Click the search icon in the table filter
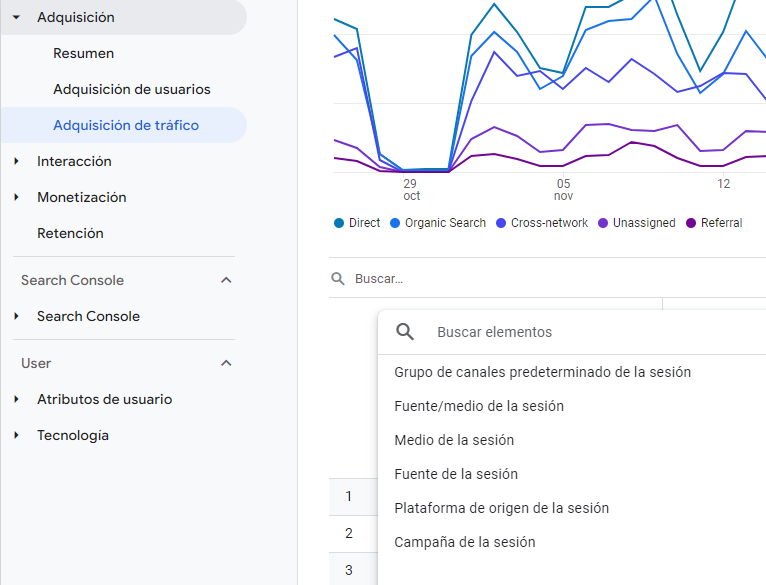 coord(338,279)
